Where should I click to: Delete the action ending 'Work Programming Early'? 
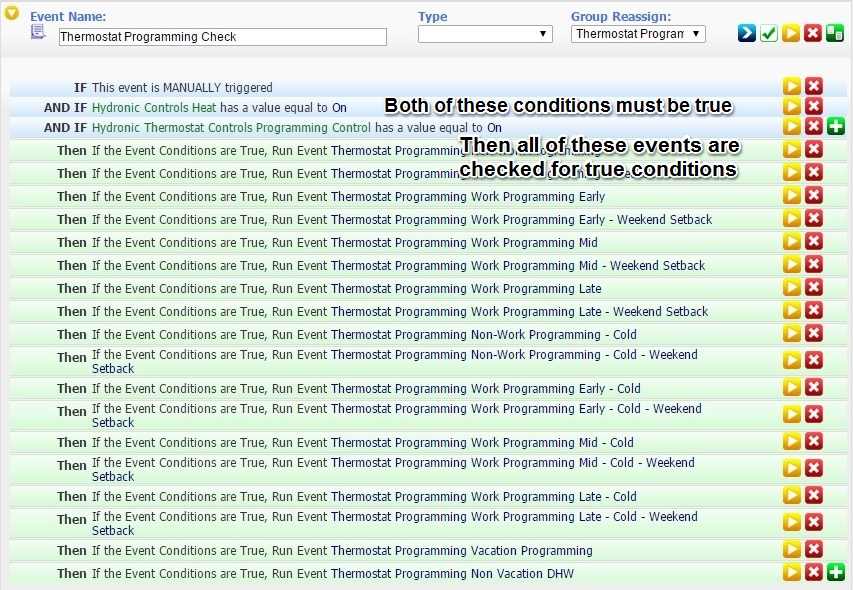(x=814, y=195)
